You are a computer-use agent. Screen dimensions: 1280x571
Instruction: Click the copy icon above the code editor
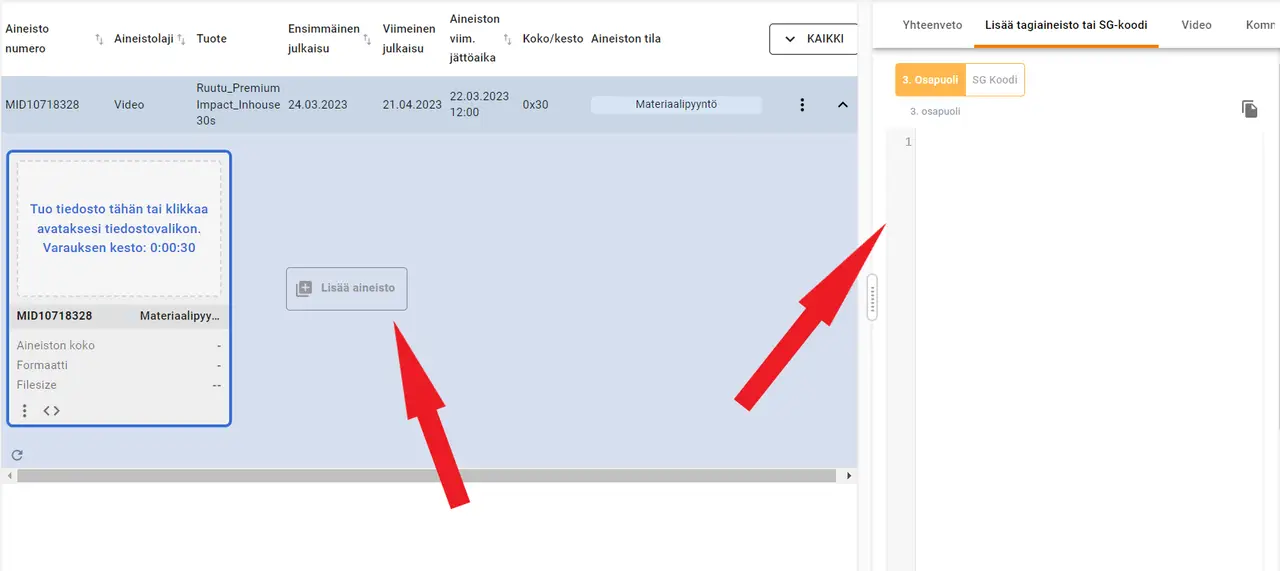coord(1249,109)
